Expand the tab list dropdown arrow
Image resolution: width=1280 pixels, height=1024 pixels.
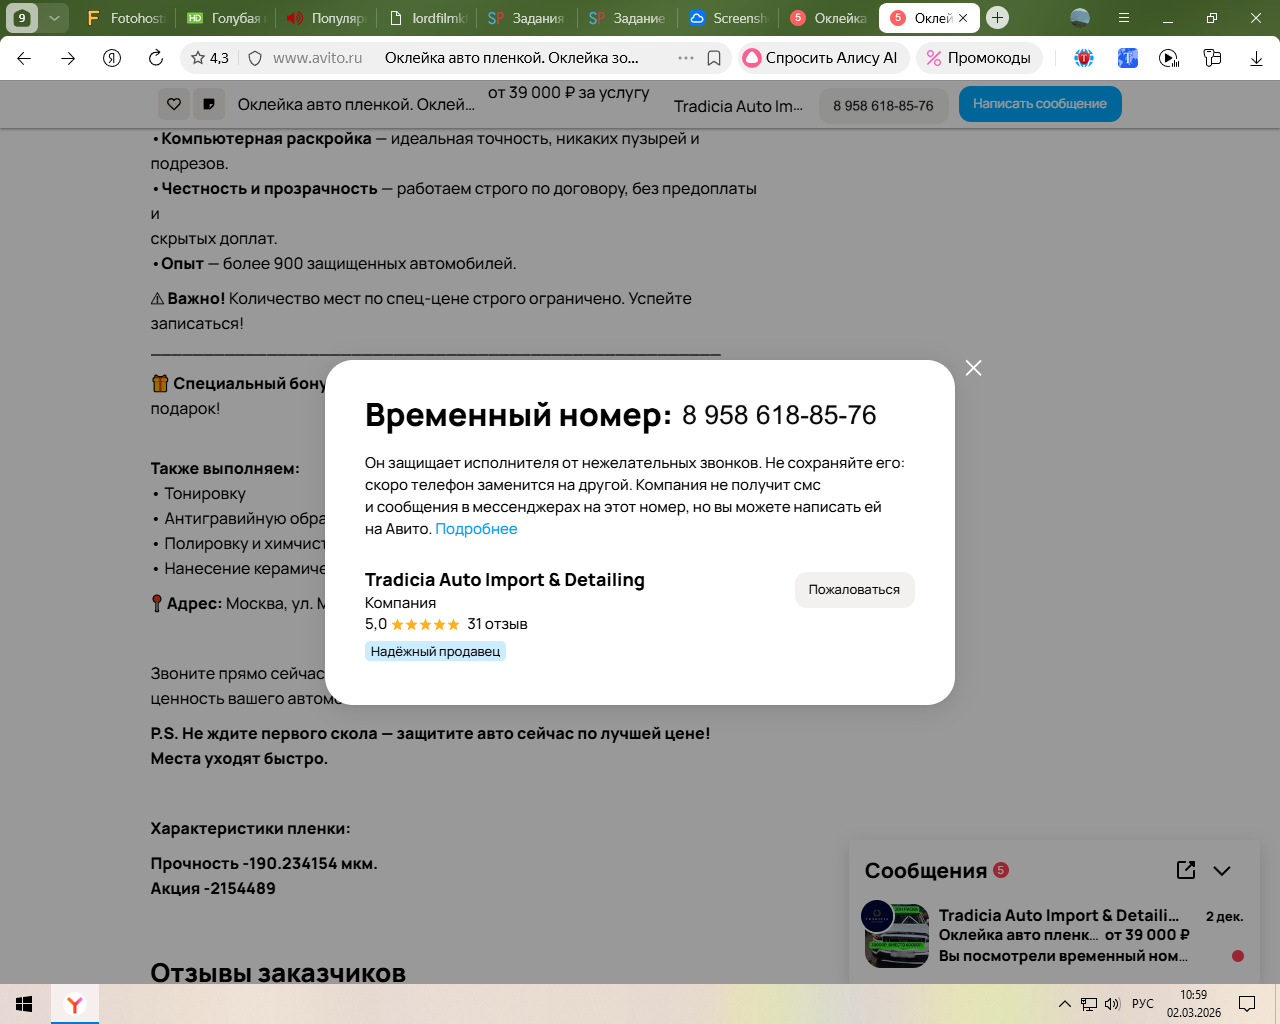(54, 18)
